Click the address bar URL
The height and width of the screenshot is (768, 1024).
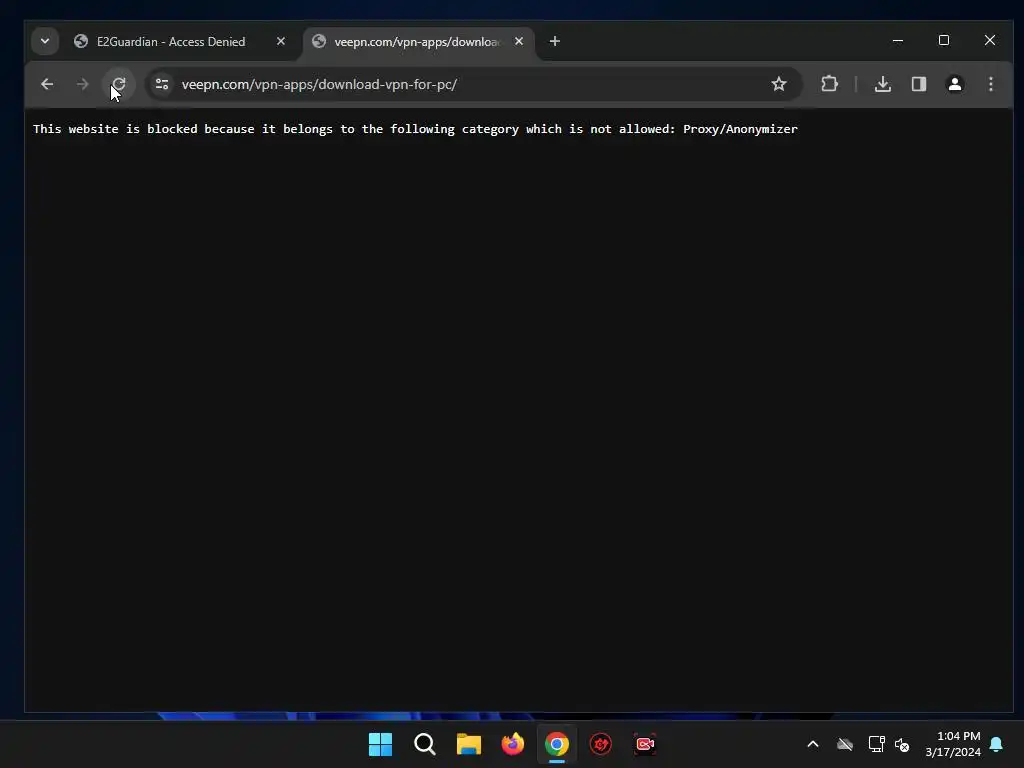click(x=319, y=84)
